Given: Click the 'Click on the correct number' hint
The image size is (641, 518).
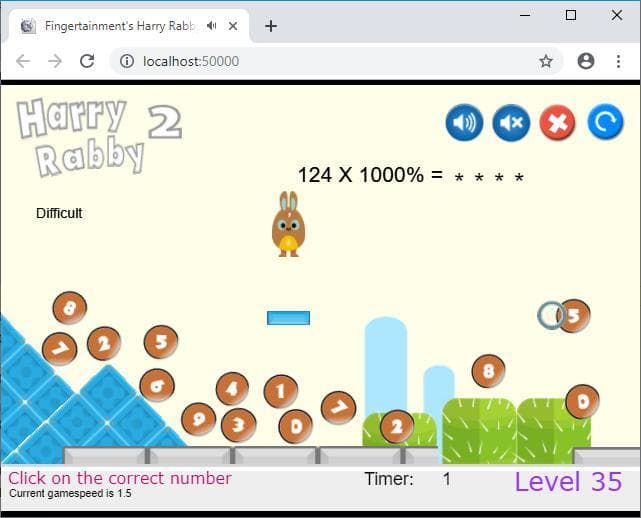Looking at the screenshot, I should click(x=120, y=478).
